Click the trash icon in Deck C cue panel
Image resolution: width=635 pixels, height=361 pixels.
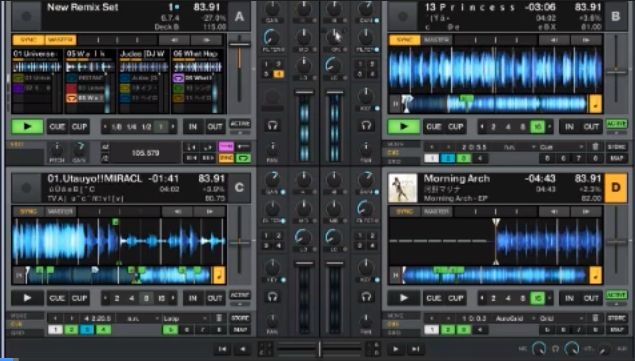point(219,318)
